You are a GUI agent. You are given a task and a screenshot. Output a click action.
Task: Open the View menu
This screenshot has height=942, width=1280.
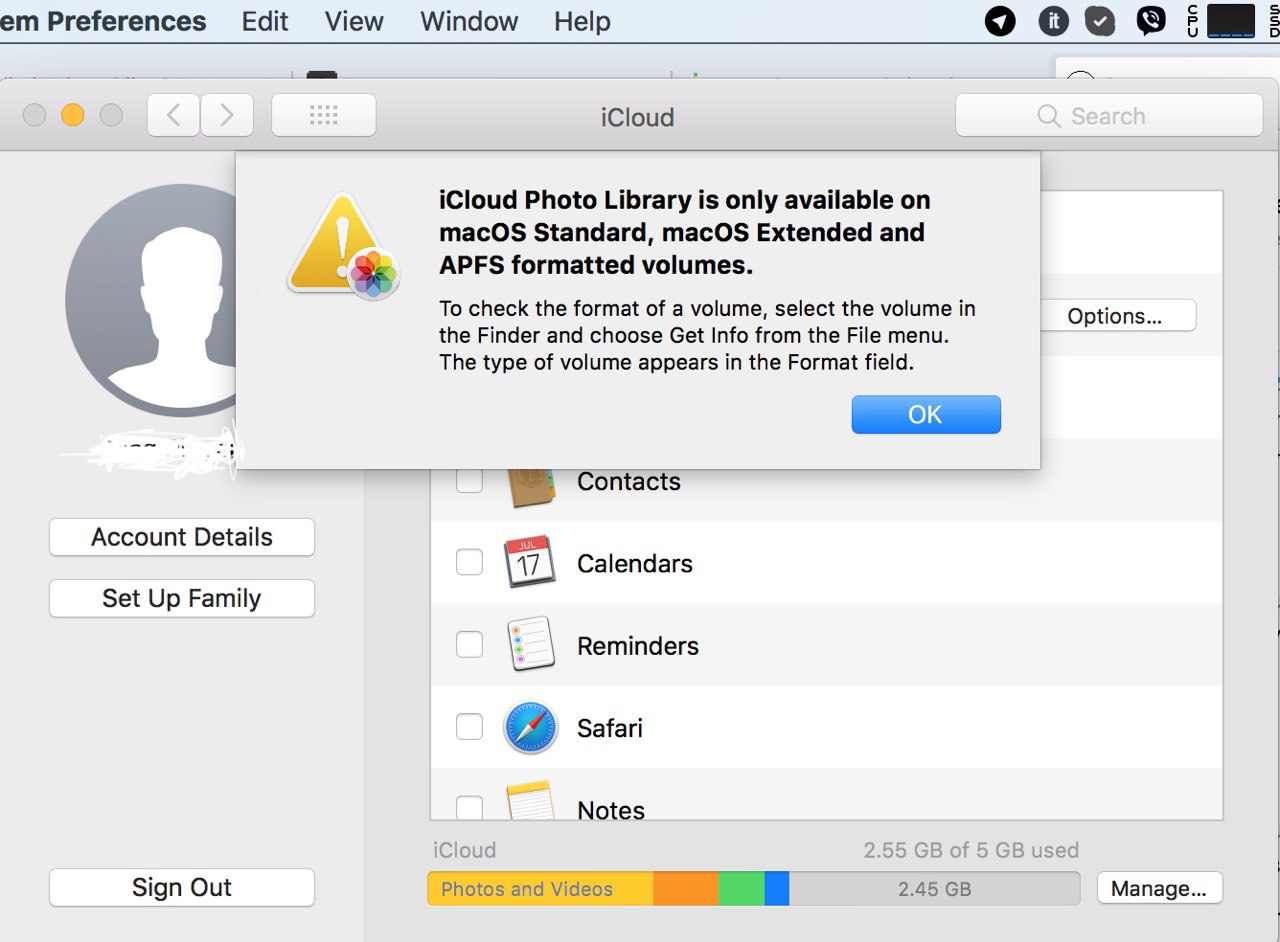(x=354, y=21)
